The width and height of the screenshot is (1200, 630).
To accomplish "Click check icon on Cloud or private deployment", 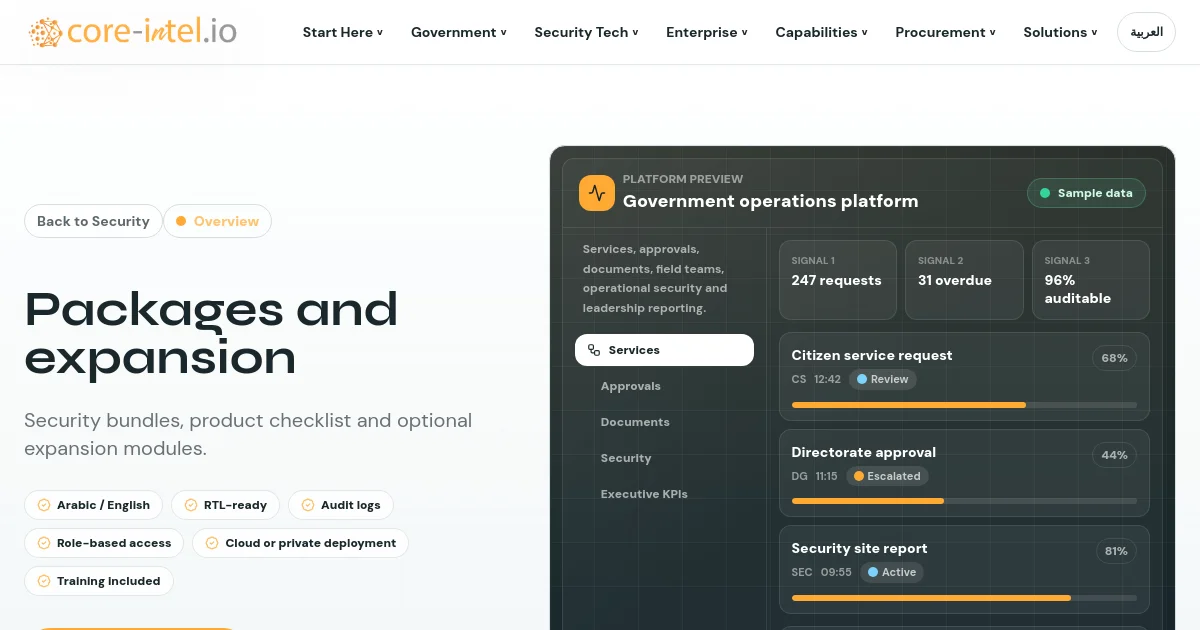I will [212, 543].
